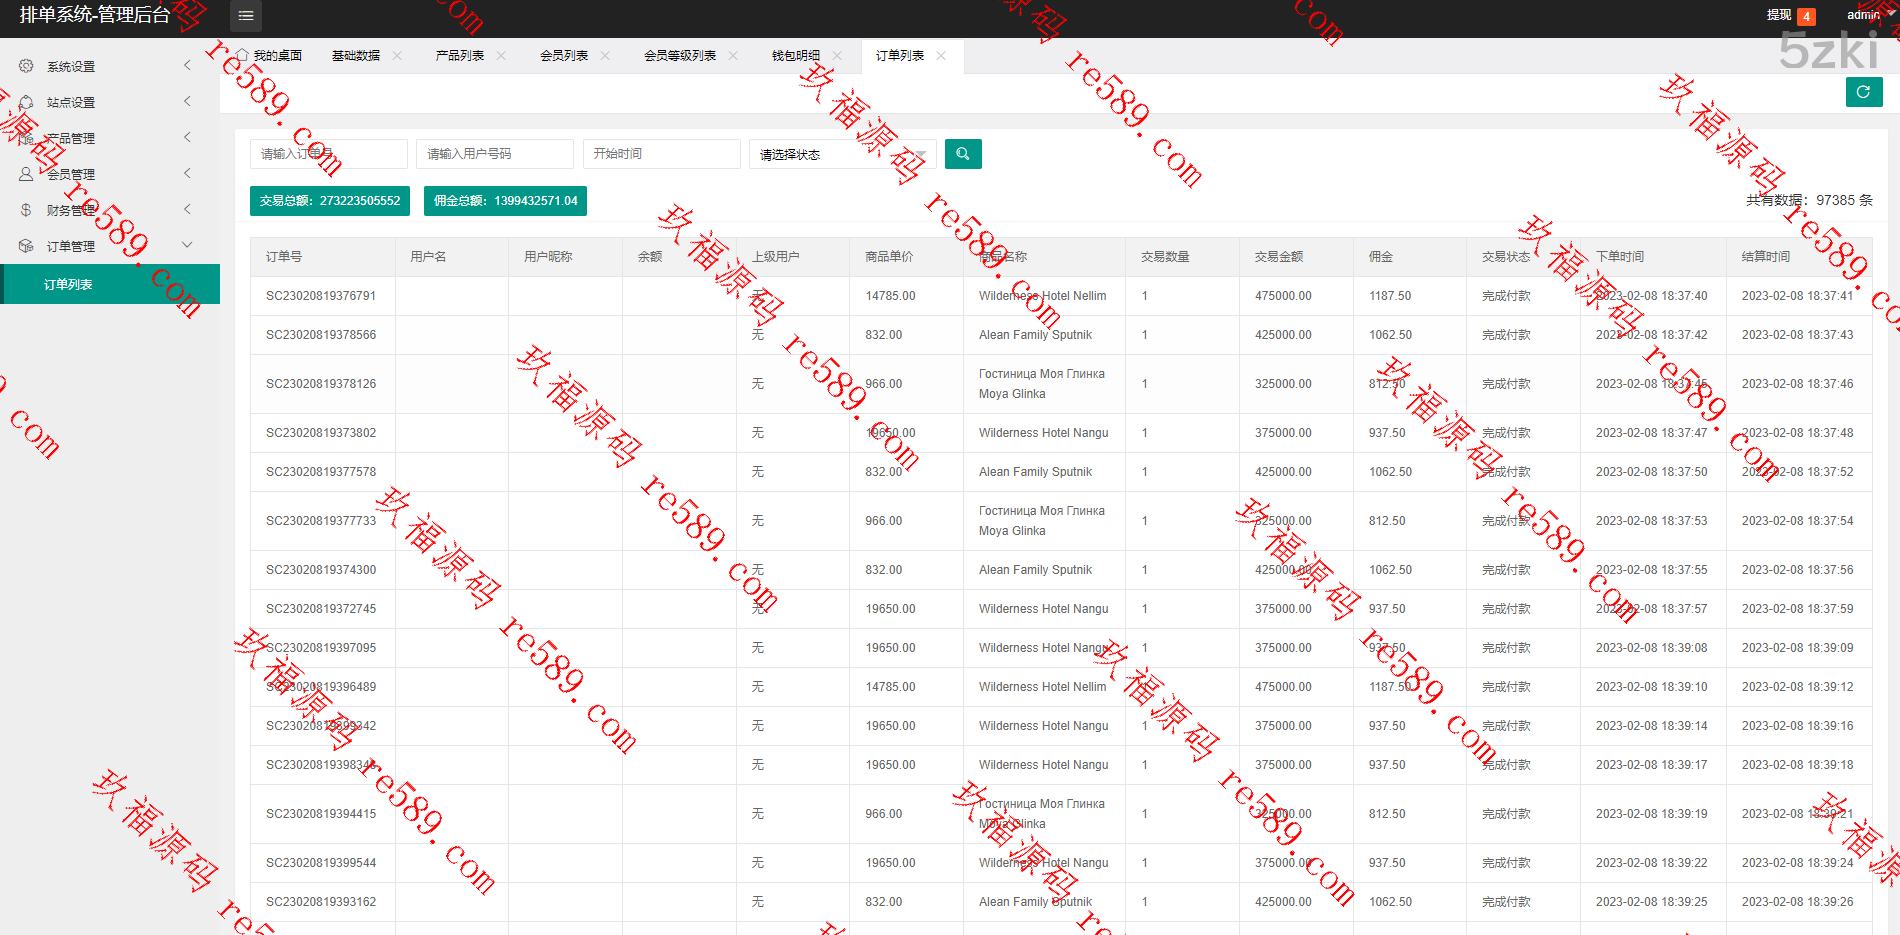This screenshot has height=935, width=1900.
Task: Click the 财务管理 dollar icon
Action: click(26, 210)
